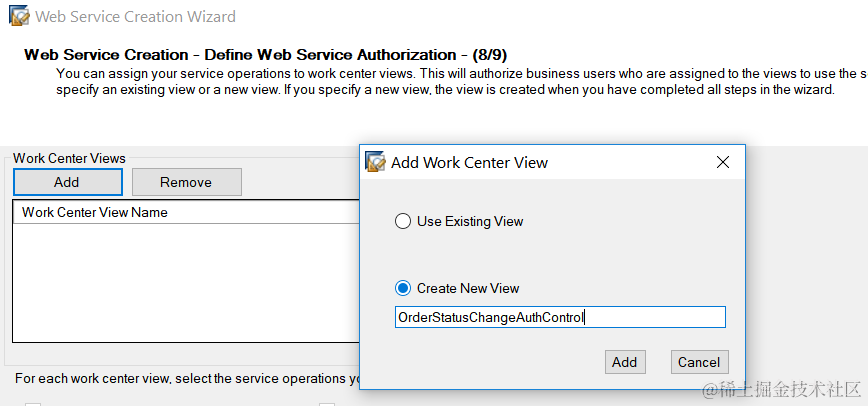Click the Web Service Creation Wizard title icon
Viewport: 868px width, 406px height.
[19, 16]
